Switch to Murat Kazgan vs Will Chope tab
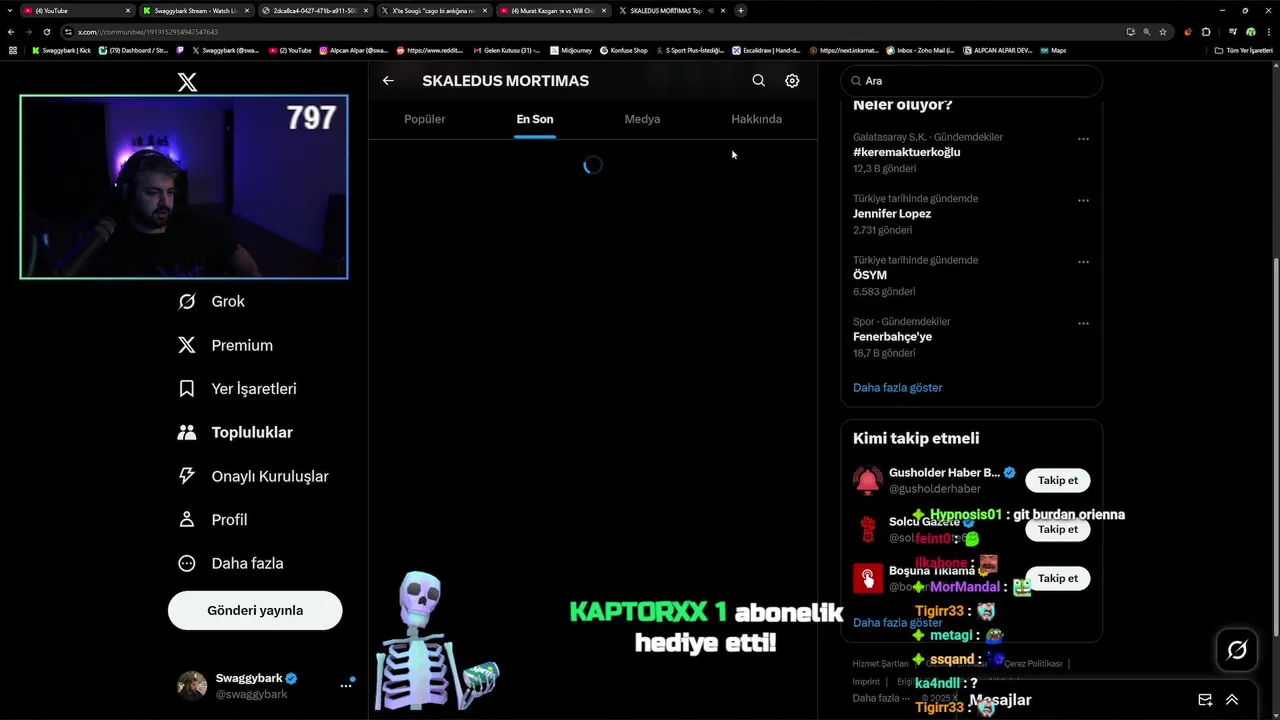This screenshot has width=1280, height=720. point(552,10)
